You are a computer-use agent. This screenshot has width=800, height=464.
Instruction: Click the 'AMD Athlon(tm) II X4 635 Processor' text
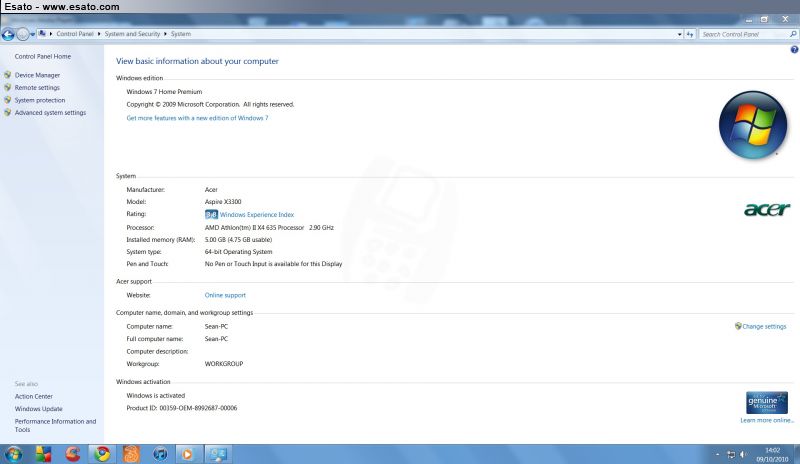(254, 228)
